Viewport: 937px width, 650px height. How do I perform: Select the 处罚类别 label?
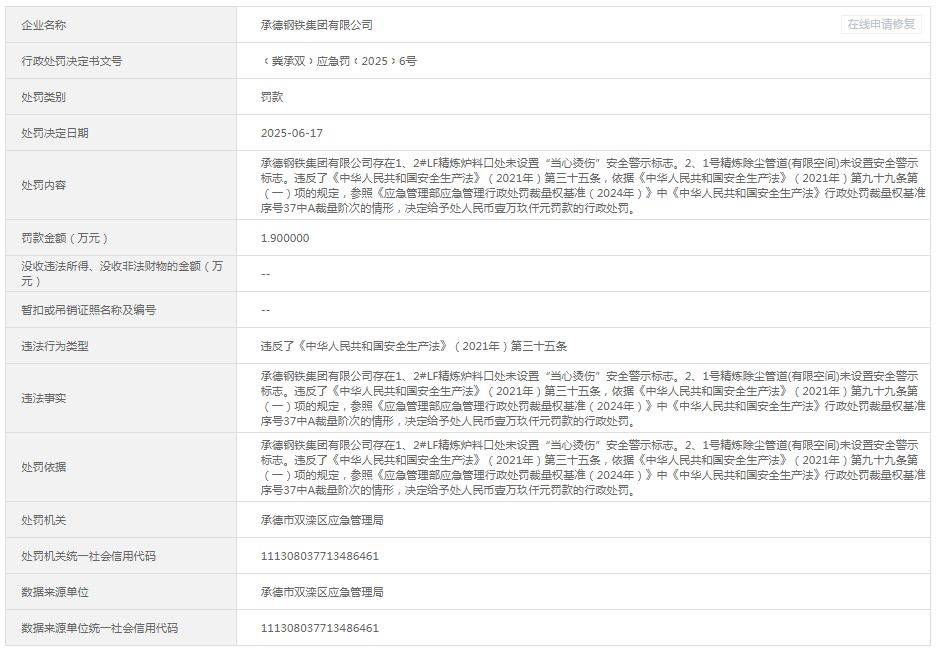(x=44, y=97)
